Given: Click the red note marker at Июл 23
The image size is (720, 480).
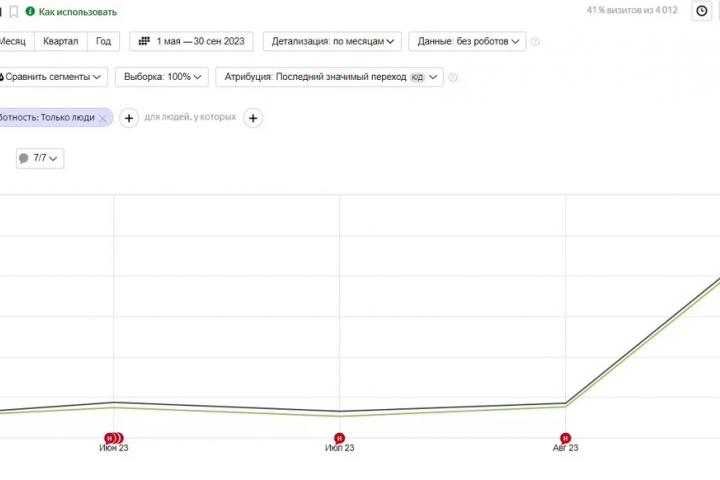Looking at the screenshot, I should (339, 438).
